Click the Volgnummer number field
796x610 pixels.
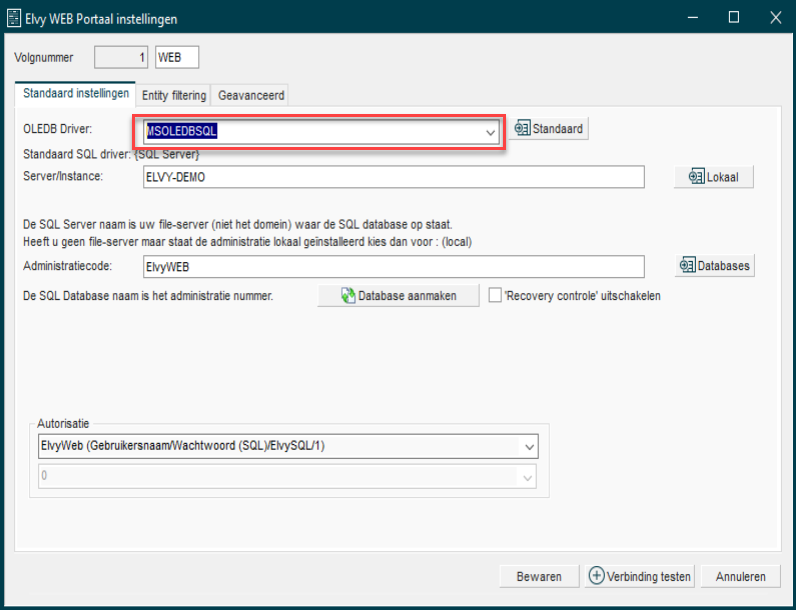[x=121, y=57]
